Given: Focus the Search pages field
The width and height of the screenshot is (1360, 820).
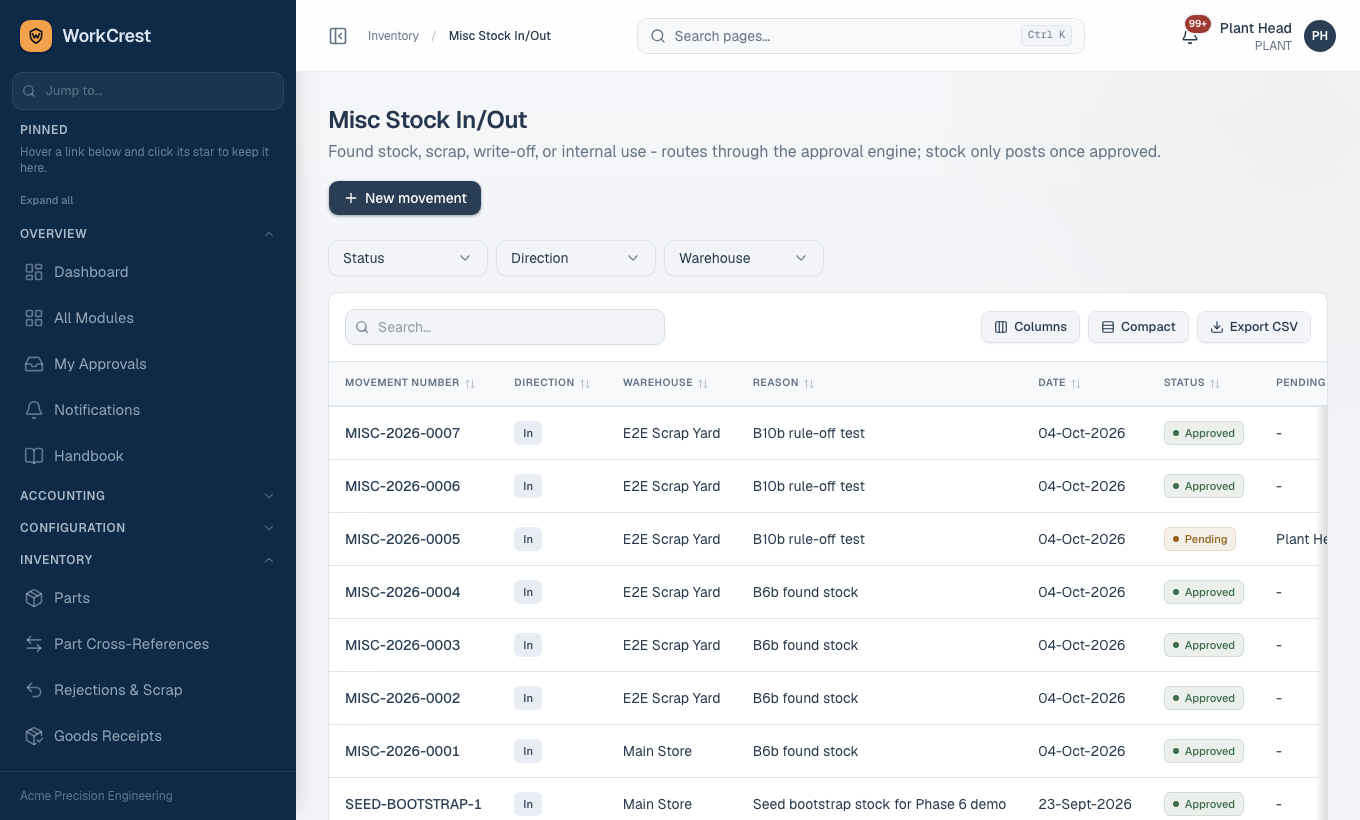Looking at the screenshot, I should 861,36.
